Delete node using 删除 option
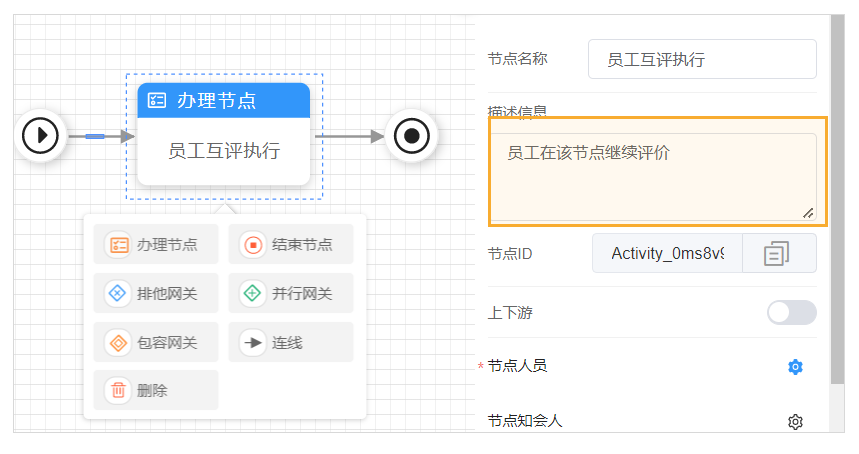 point(155,391)
